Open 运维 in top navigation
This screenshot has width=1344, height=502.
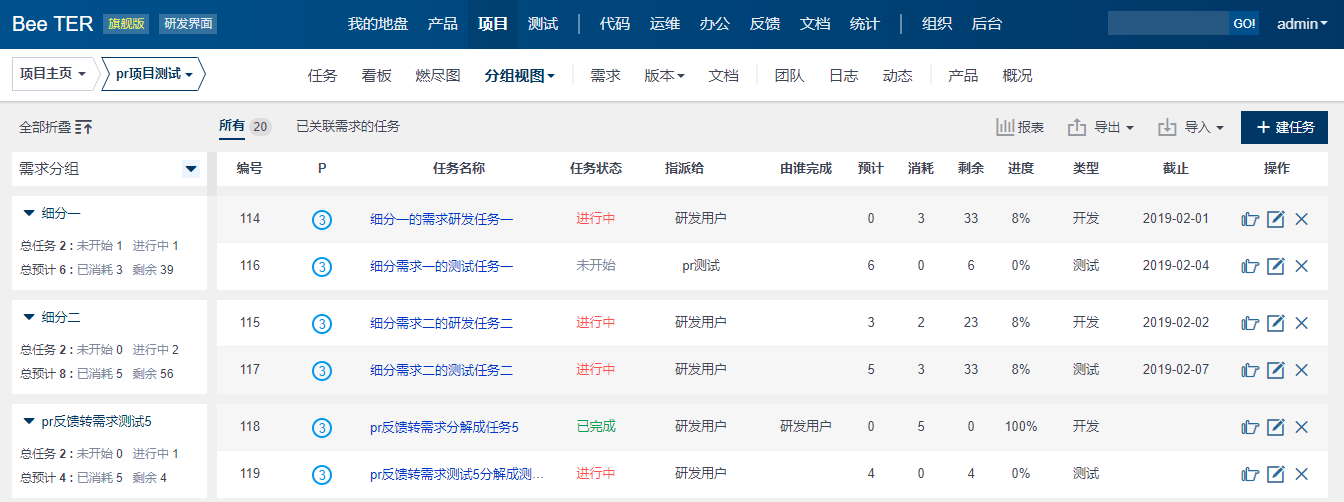(x=665, y=24)
